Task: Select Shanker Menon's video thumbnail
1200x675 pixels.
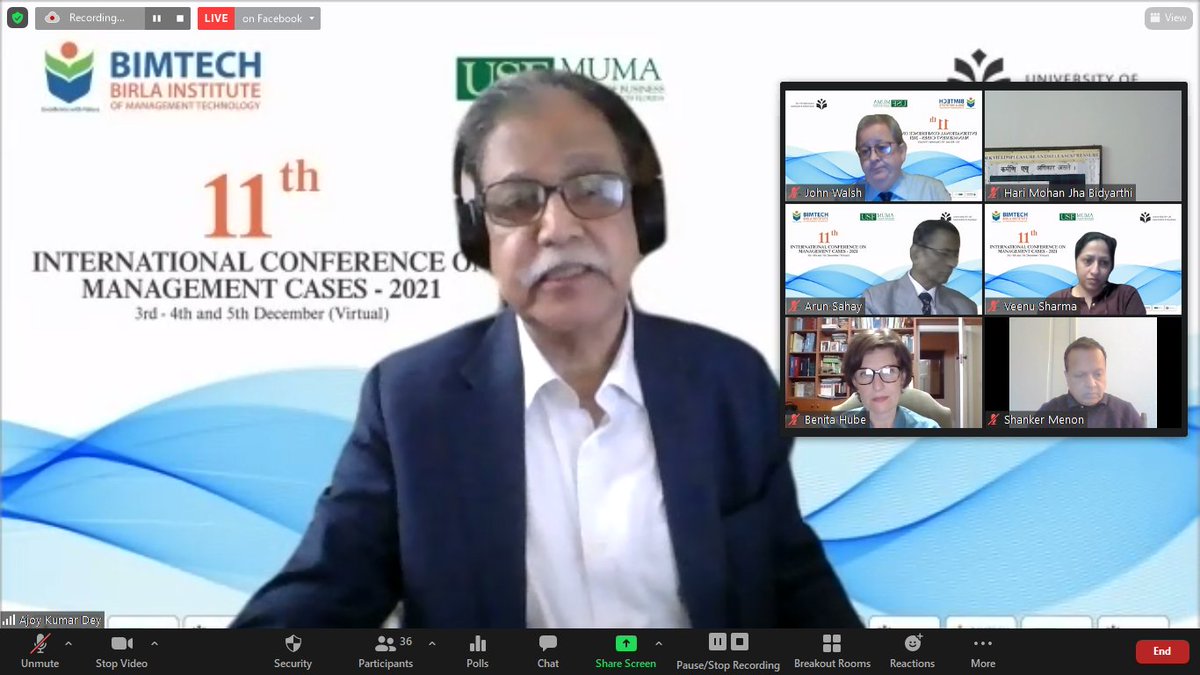Action: [1083, 373]
